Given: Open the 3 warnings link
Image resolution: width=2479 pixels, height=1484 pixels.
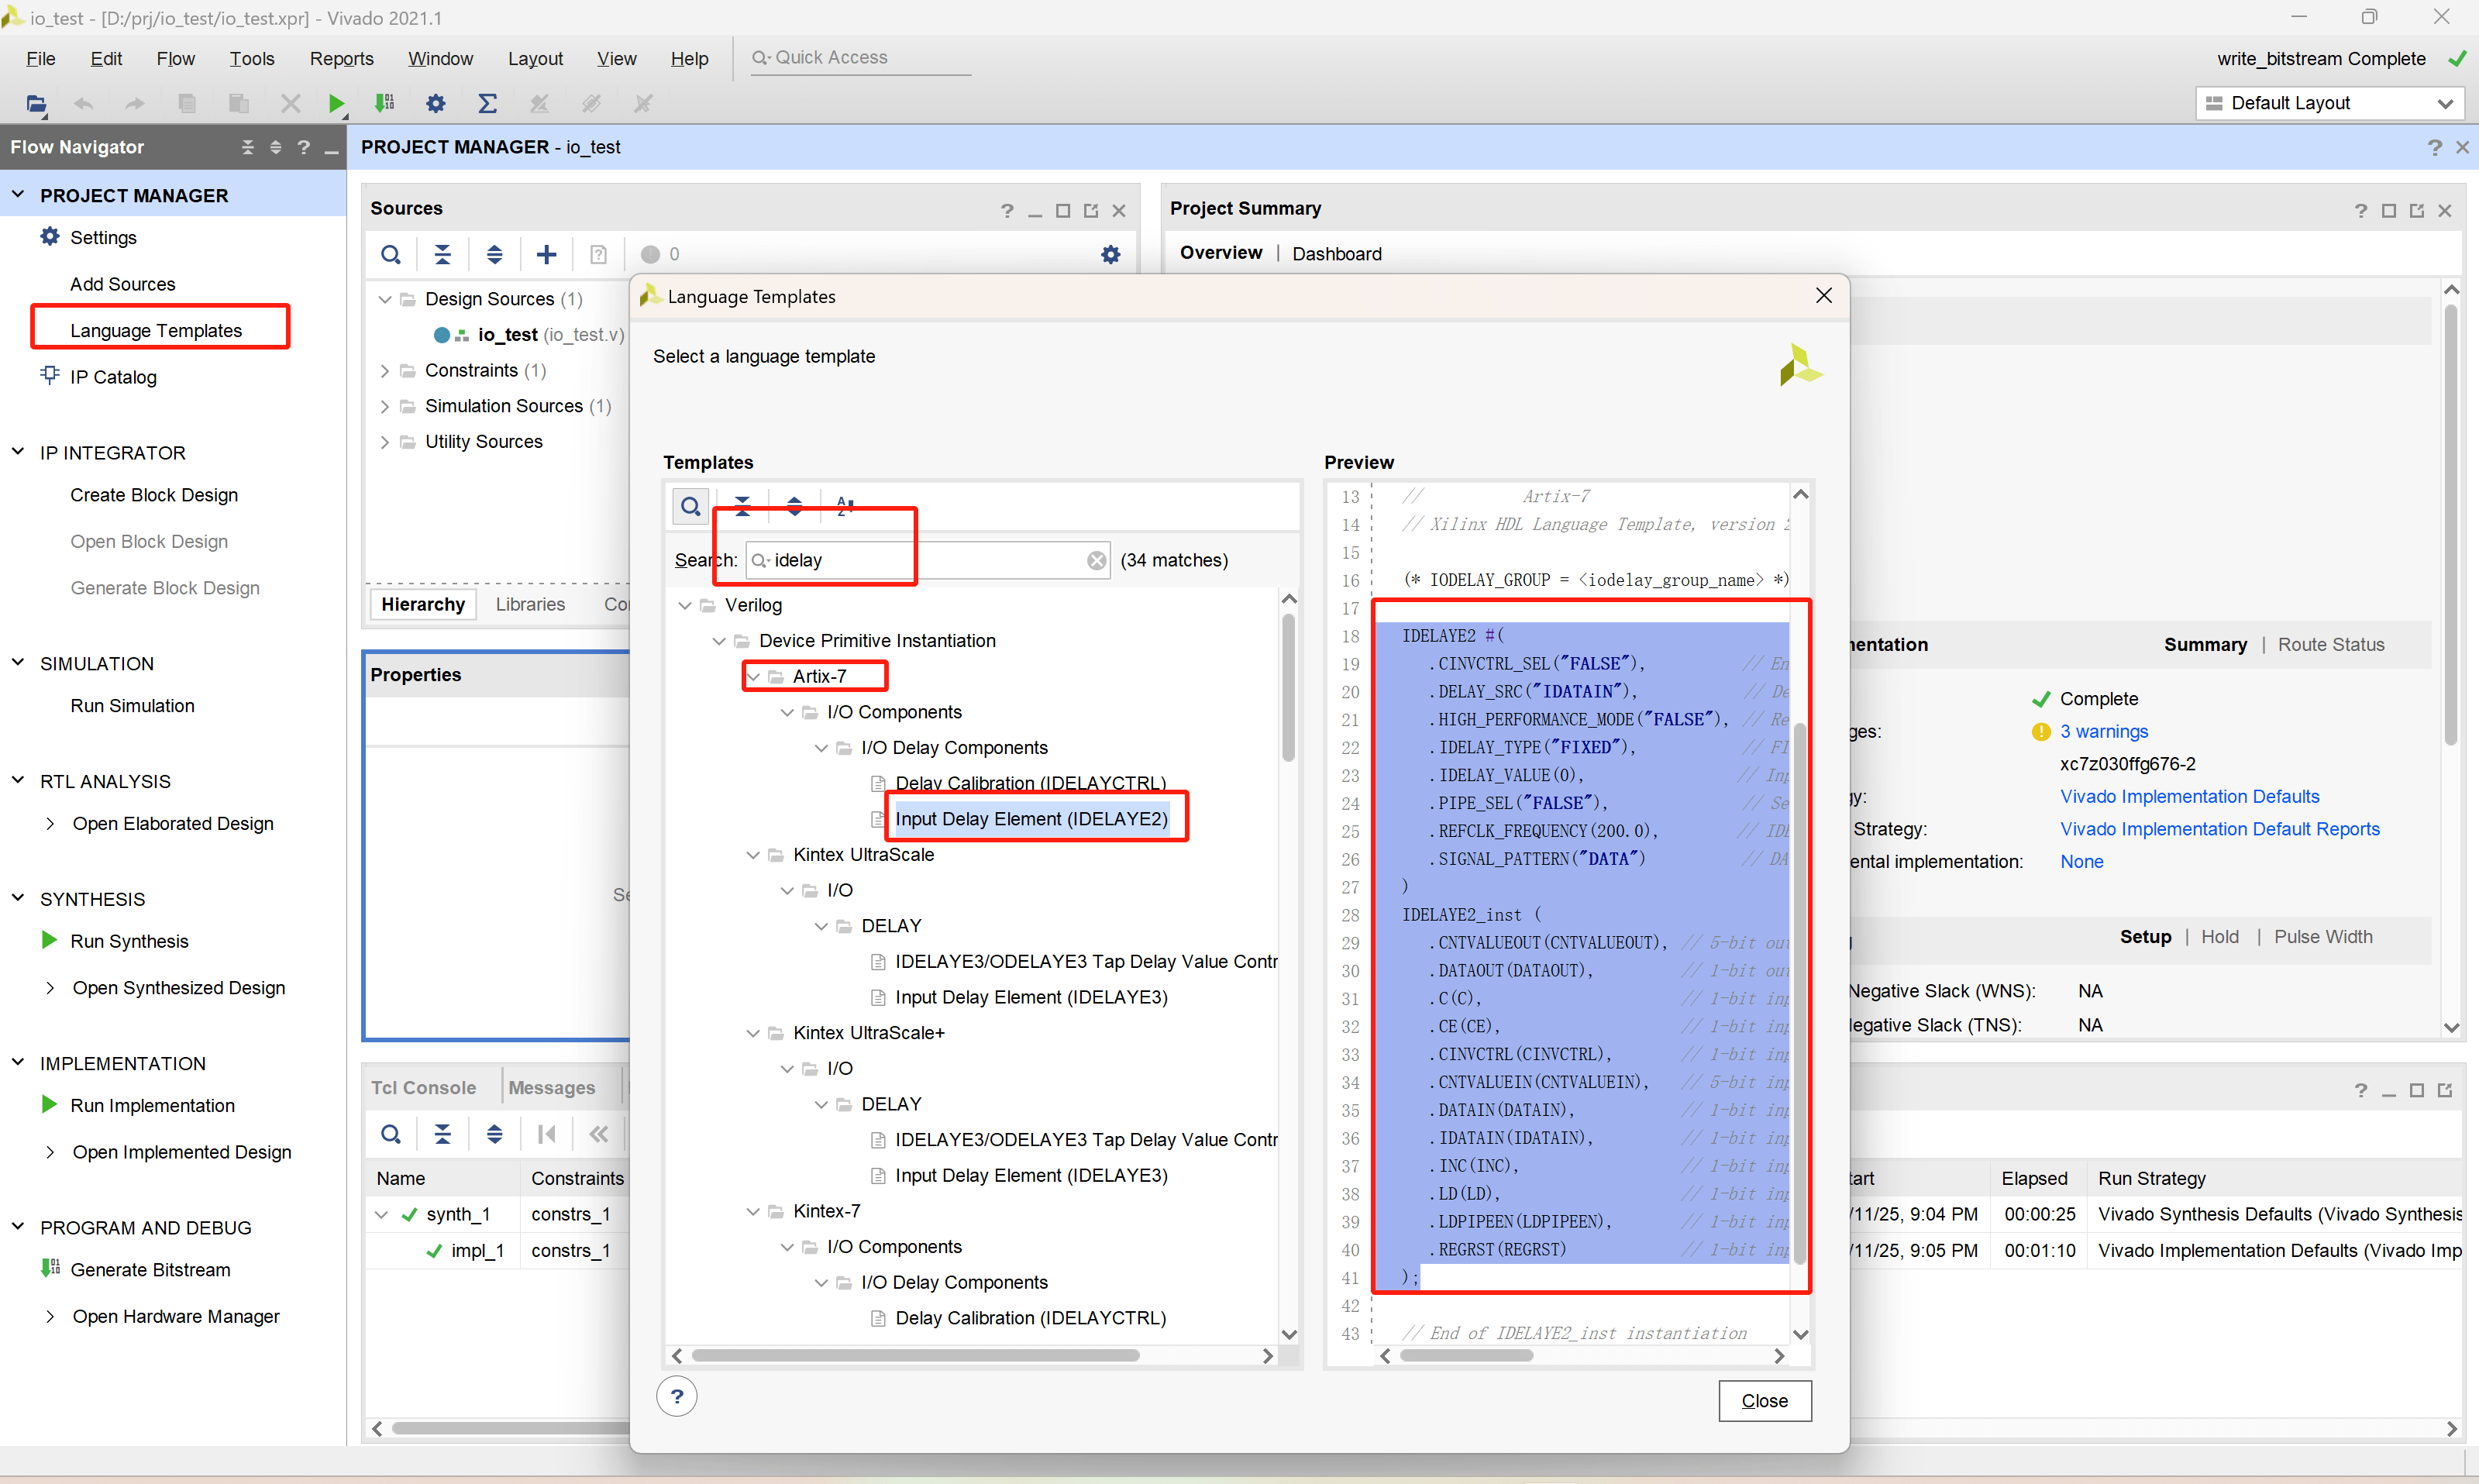Looking at the screenshot, I should pos(2103,731).
